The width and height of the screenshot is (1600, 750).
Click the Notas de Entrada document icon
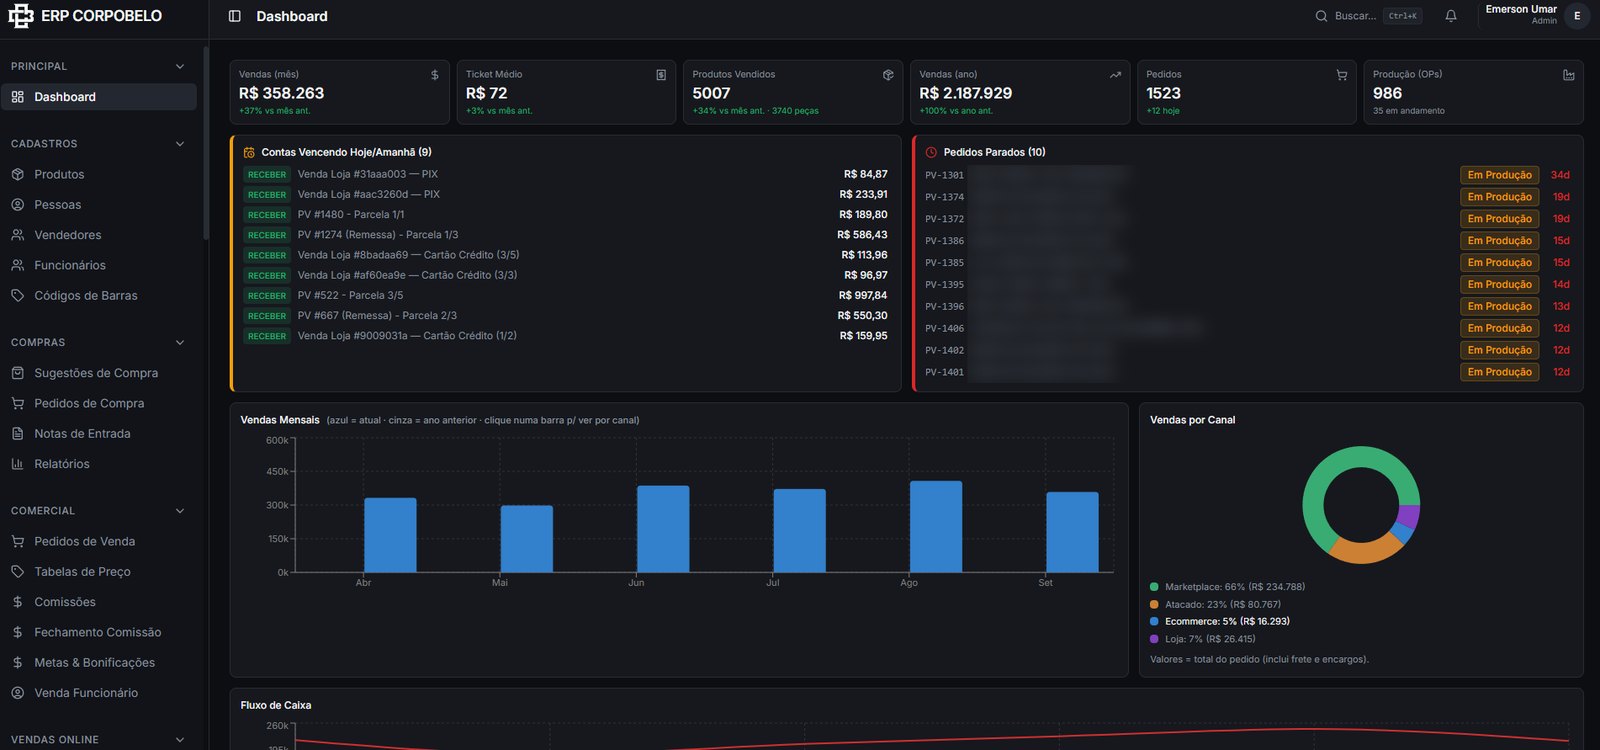click(x=18, y=433)
